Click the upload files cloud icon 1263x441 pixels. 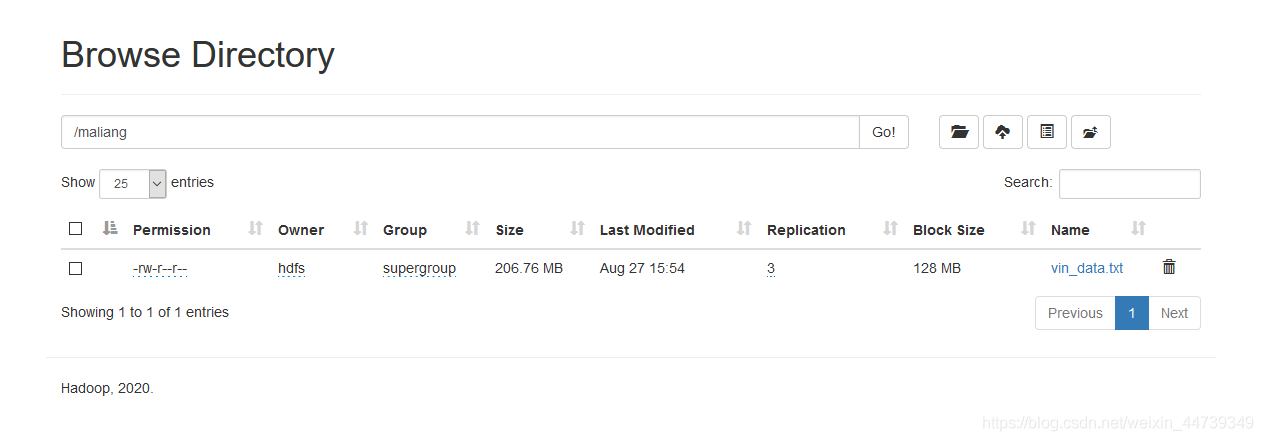1003,132
